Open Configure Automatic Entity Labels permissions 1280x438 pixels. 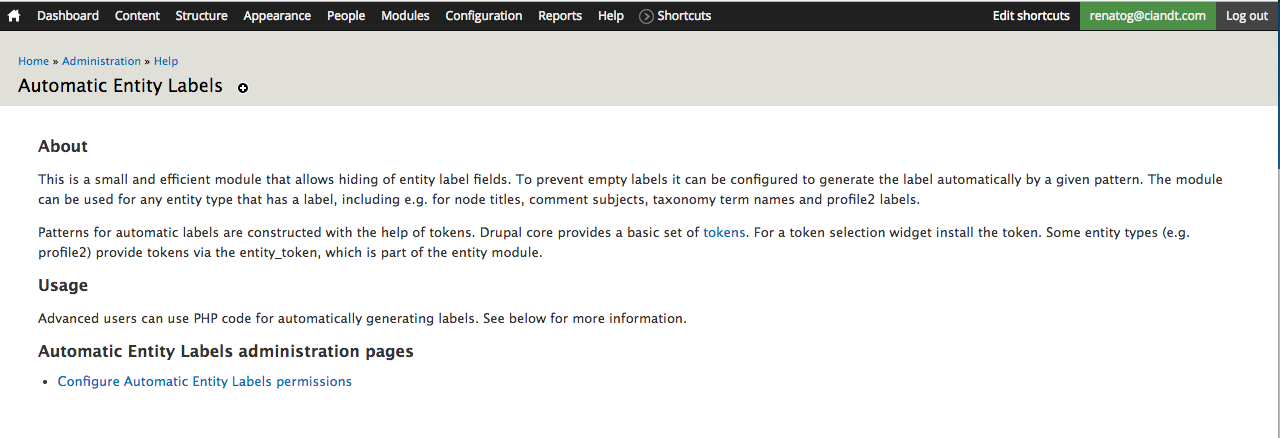coord(205,381)
